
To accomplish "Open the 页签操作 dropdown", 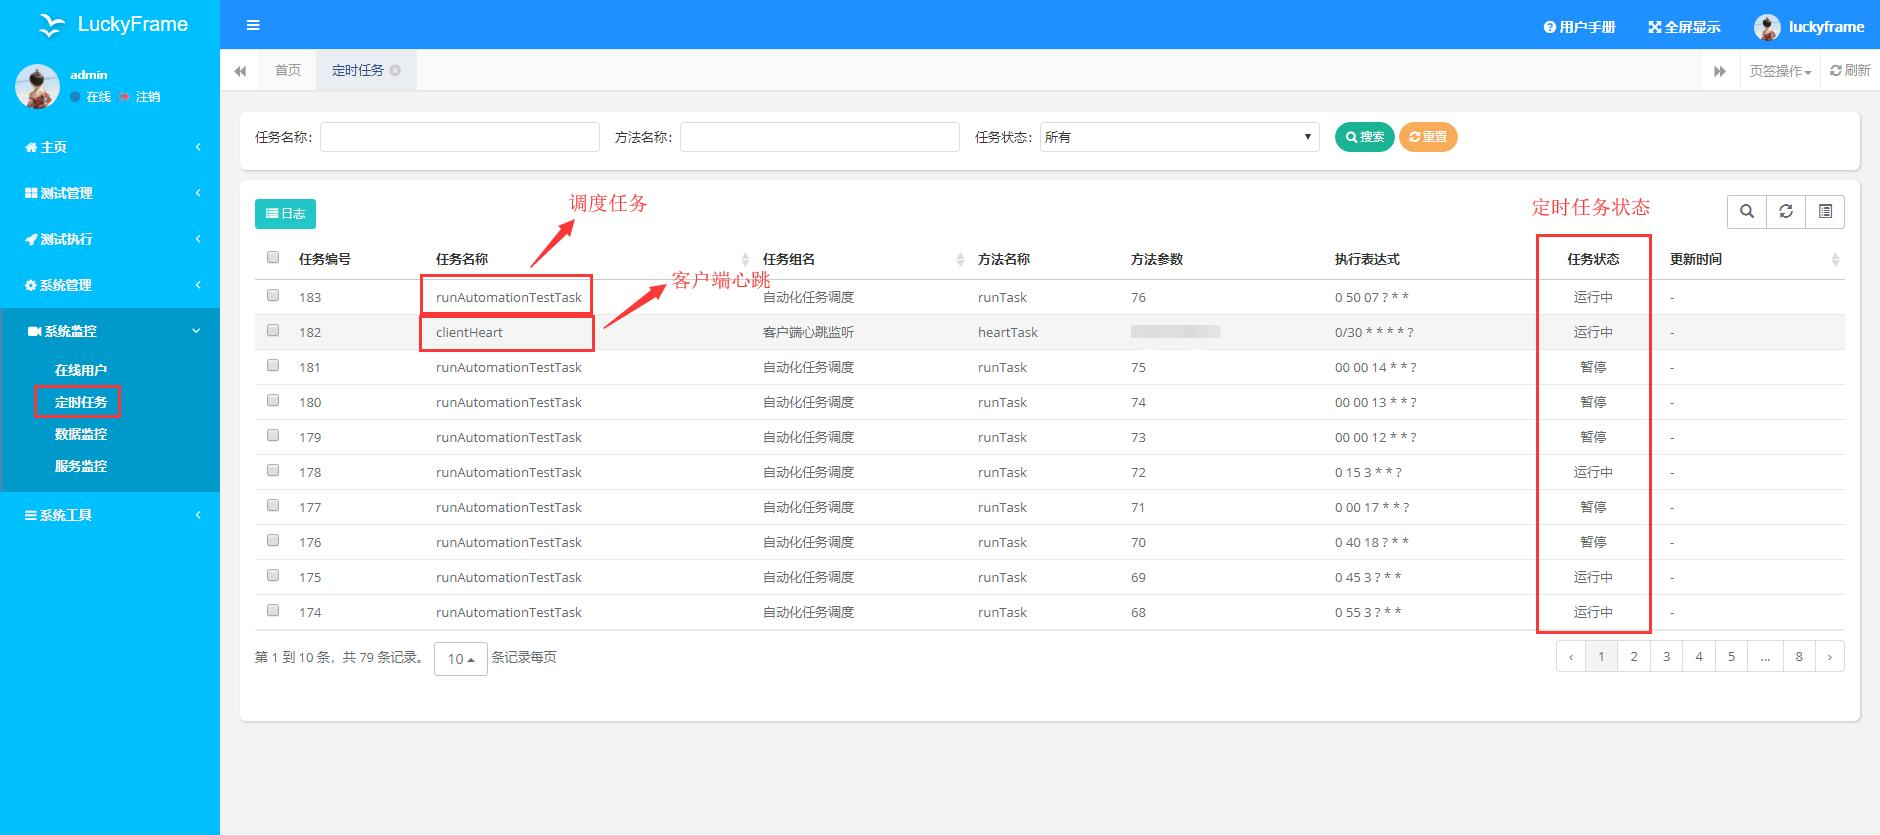I will [x=1780, y=71].
